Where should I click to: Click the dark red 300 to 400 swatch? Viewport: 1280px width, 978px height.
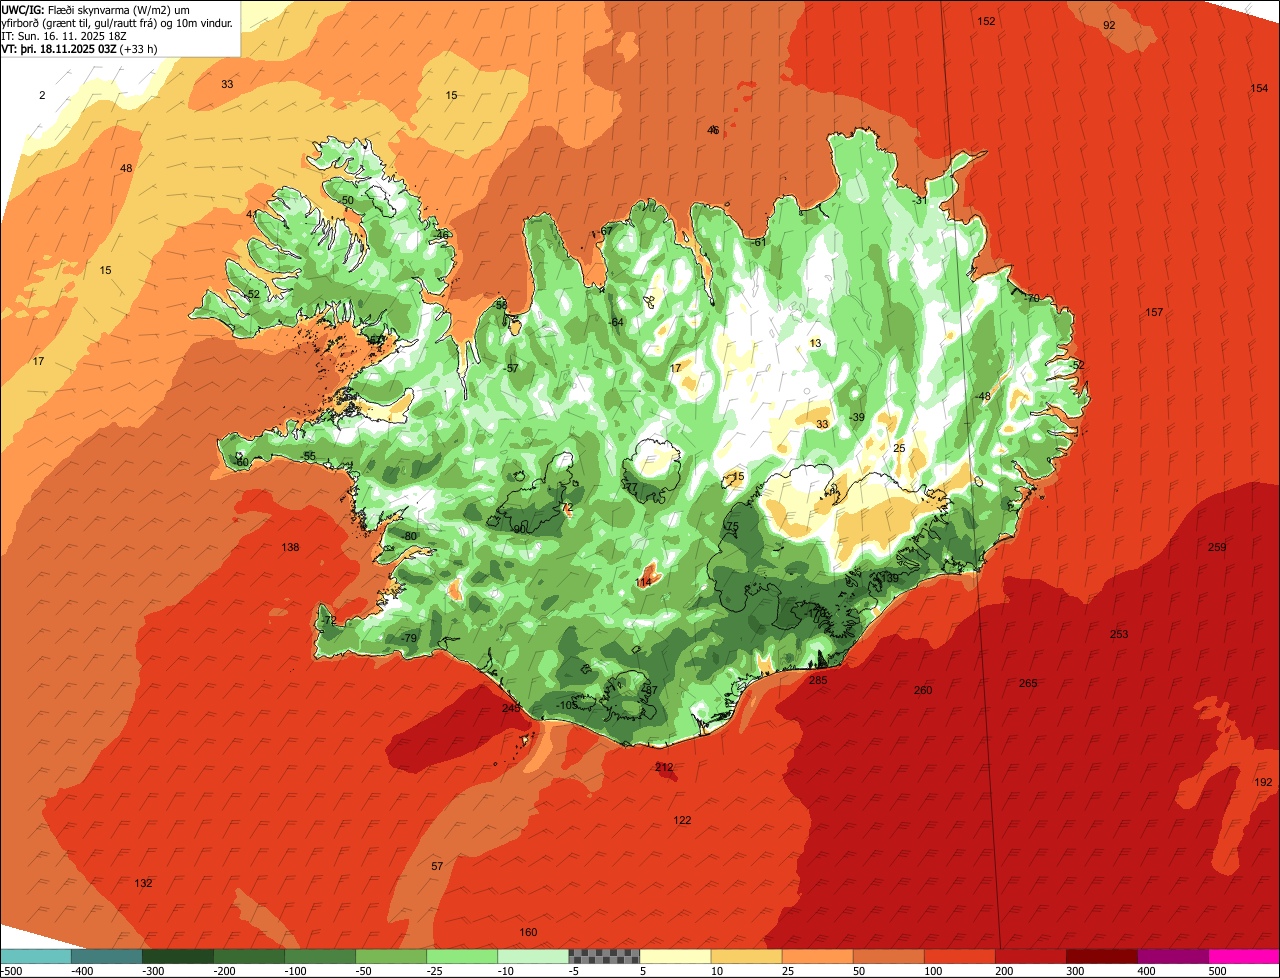[x=1101, y=956]
